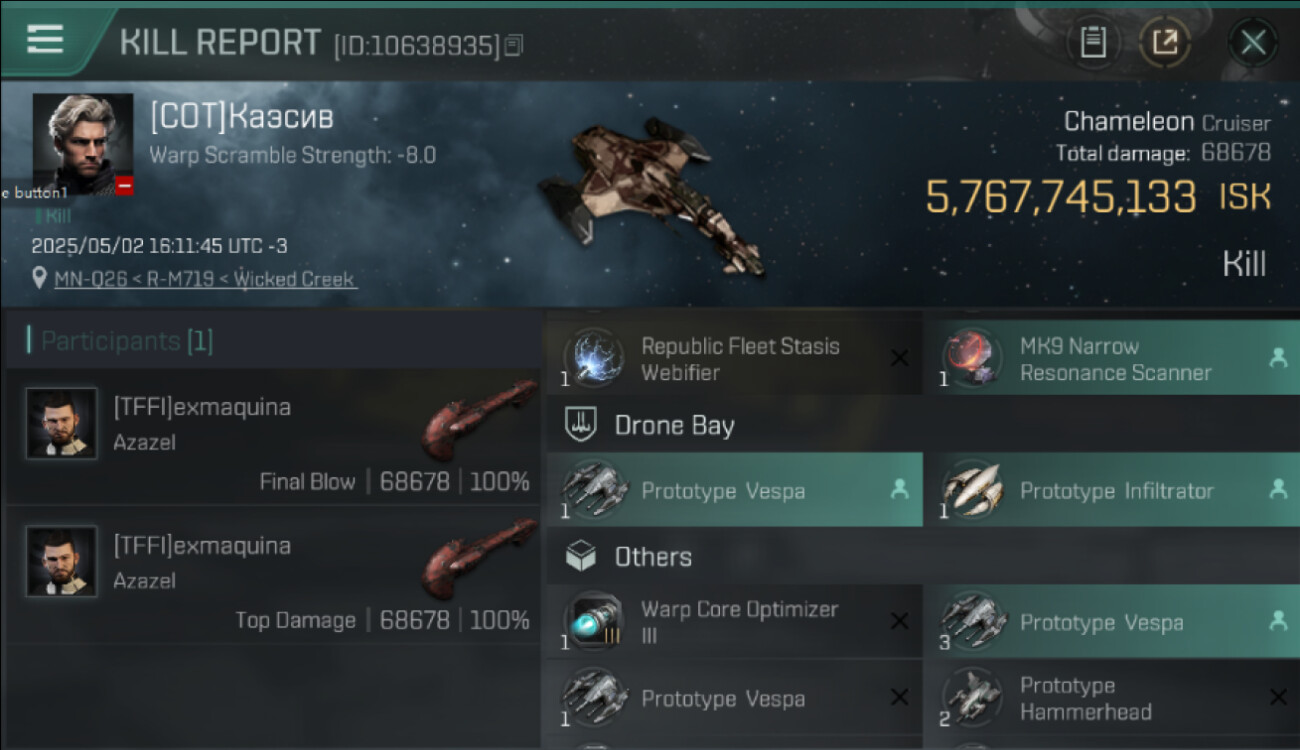The height and width of the screenshot is (750, 1300).
Task: Open the clipboard report icon
Action: 1093,43
